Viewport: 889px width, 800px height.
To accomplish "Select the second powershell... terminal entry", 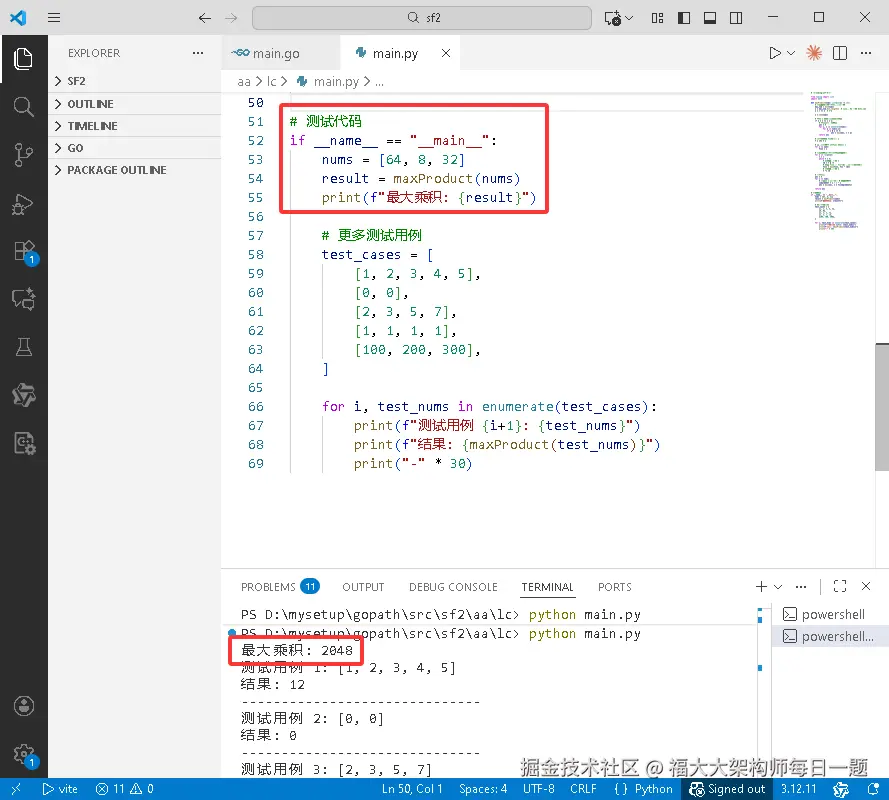I will pyautogui.click(x=829, y=636).
